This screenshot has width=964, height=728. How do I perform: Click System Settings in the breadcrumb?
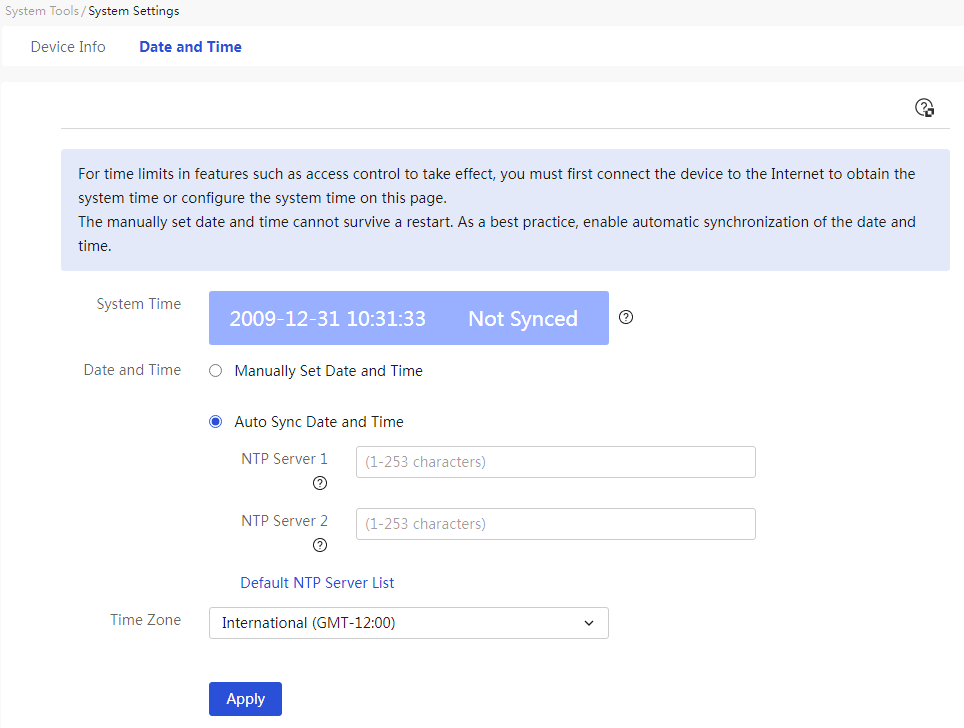(134, 11)
